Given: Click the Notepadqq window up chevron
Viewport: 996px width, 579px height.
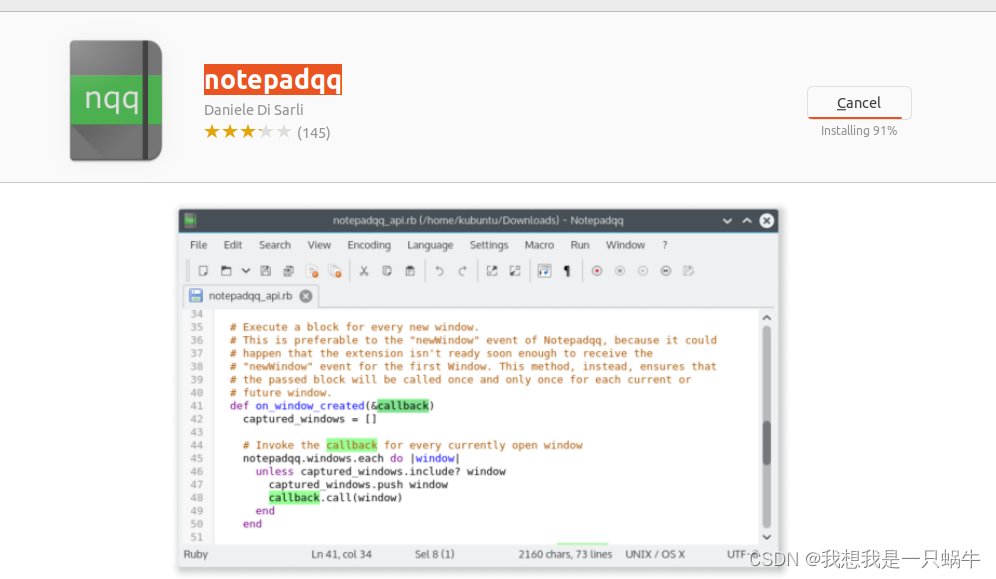Looking at the screenshot, I should click(x=747, y=220).
